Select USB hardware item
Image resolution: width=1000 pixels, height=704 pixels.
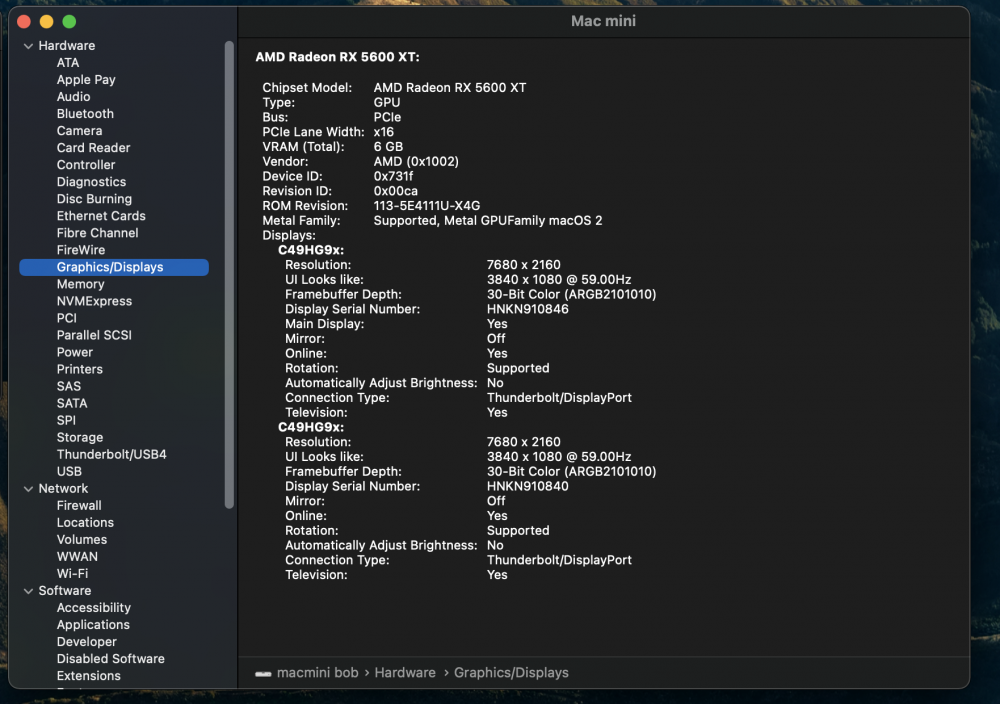[69, 471]
